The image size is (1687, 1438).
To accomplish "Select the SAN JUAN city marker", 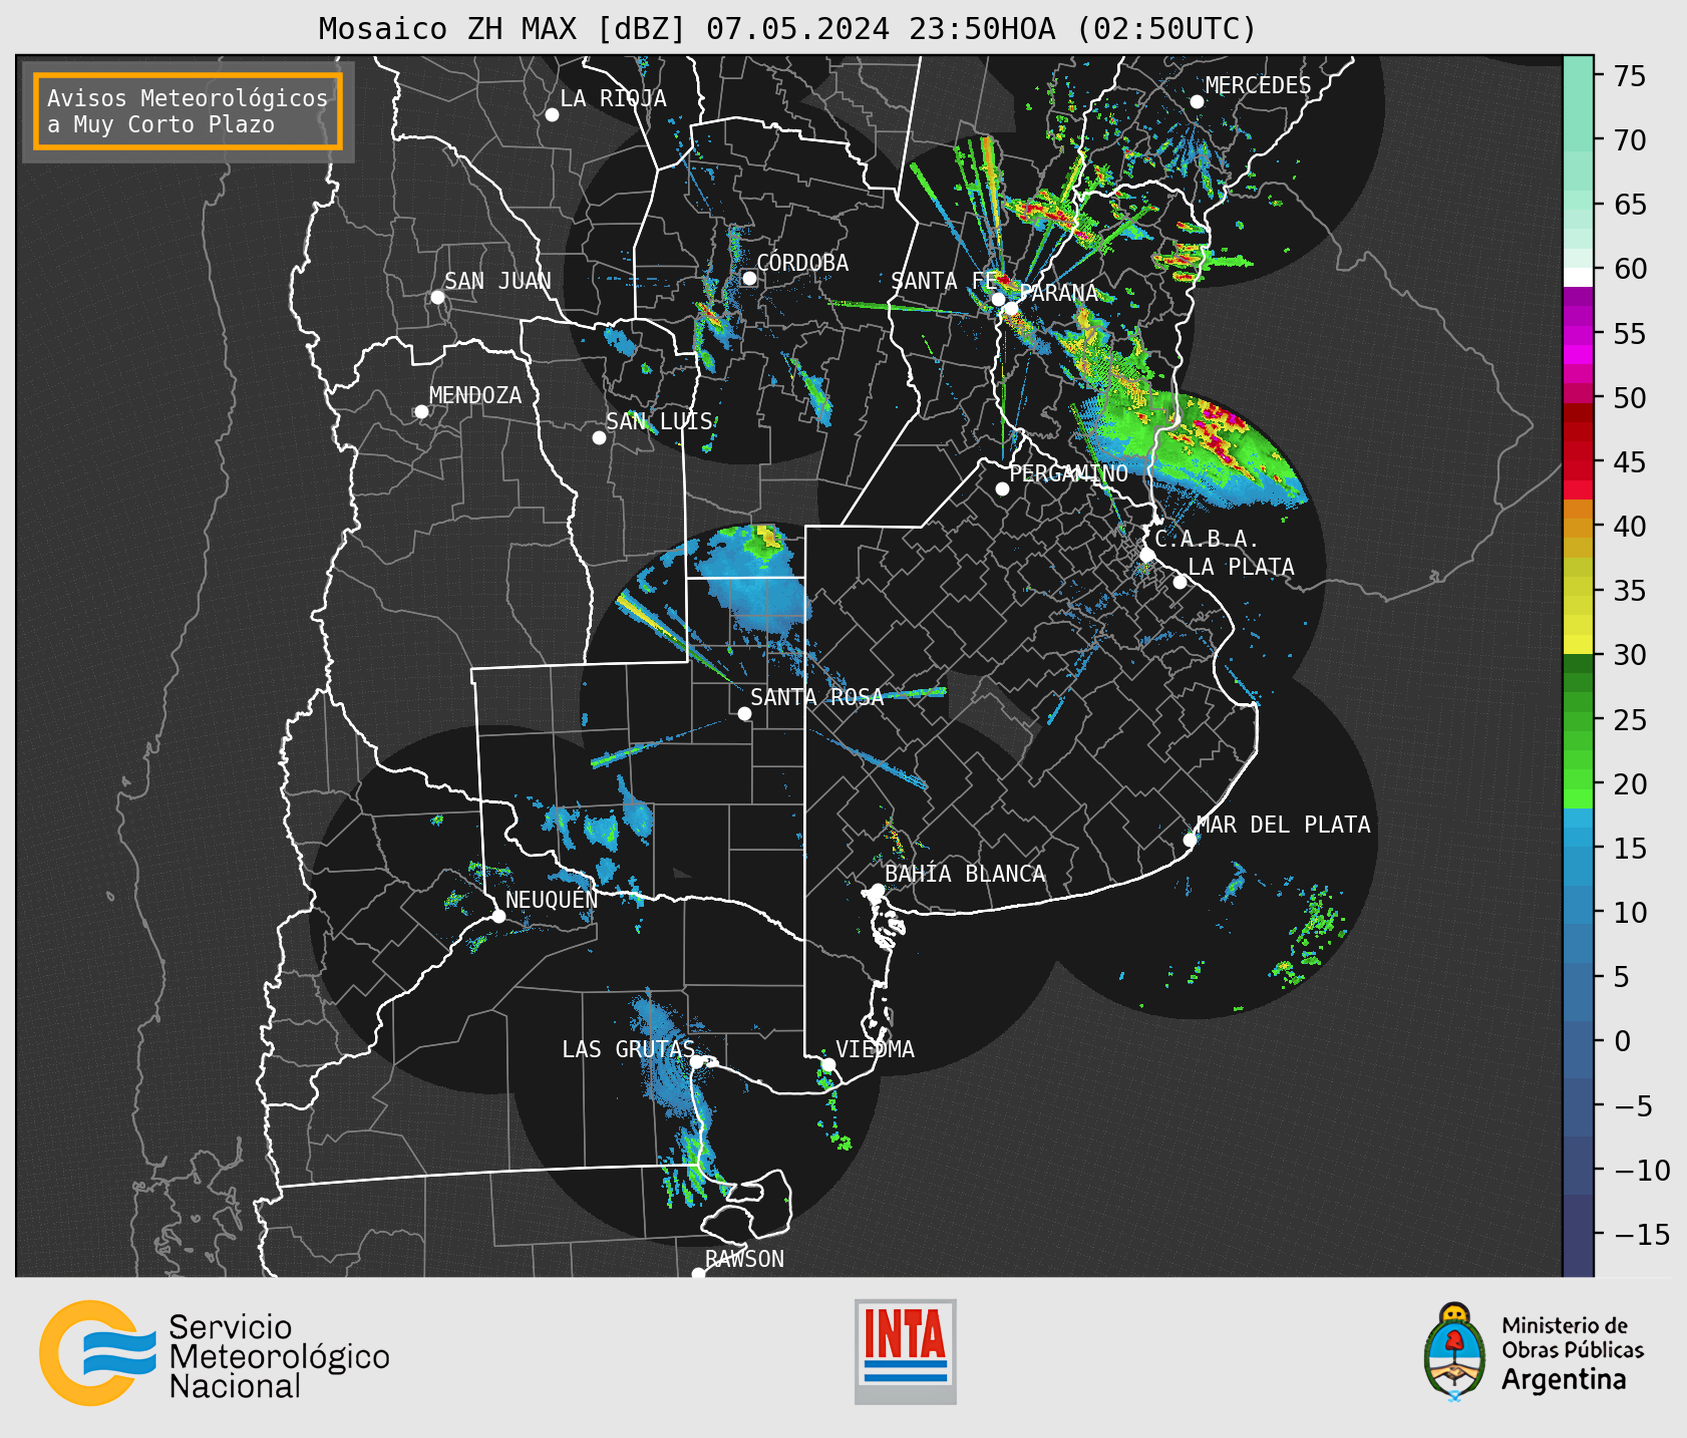I will pos(437,297).
